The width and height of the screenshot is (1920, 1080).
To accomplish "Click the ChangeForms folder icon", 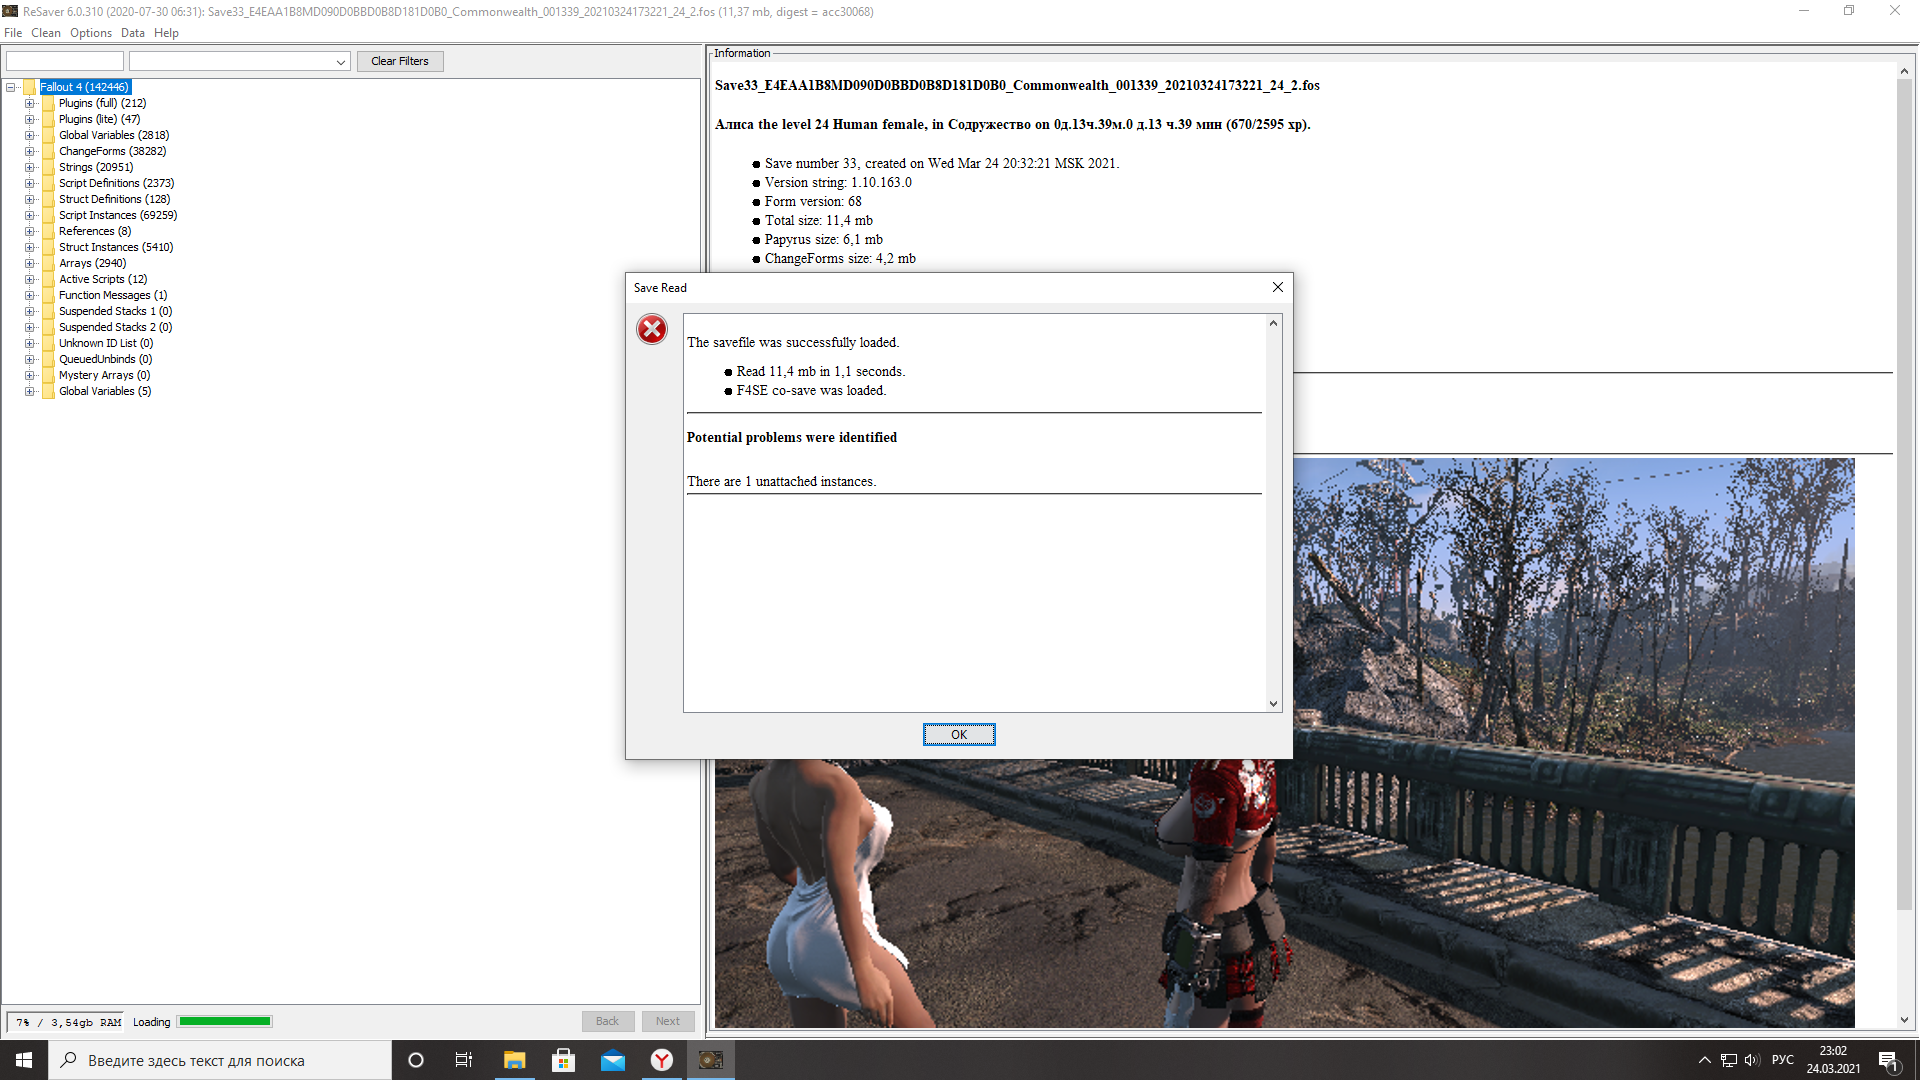I will pos(48,151).
